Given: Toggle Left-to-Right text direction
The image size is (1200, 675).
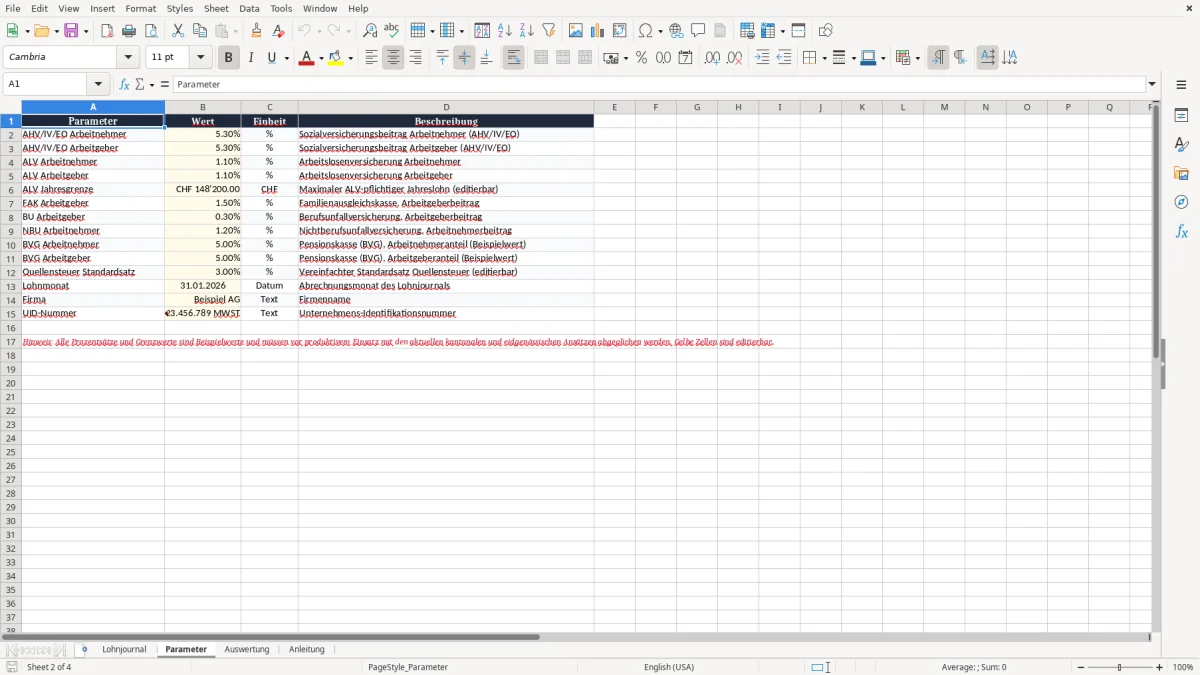Looking at the screenshot, I should coord(938,58).
